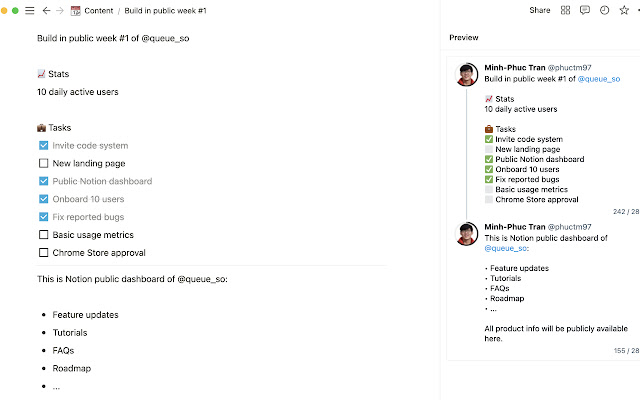
Task: Check the New landing page task
Action: [43, 163]
